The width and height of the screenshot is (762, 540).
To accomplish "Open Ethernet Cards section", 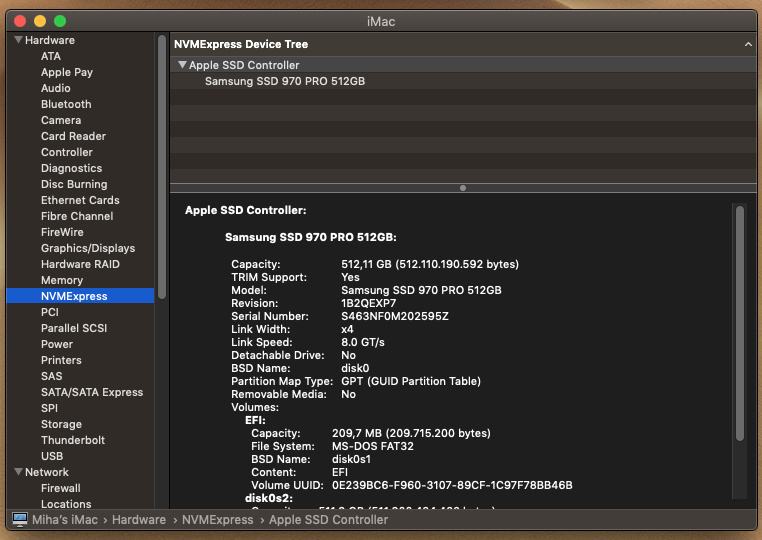I will 80,200.
